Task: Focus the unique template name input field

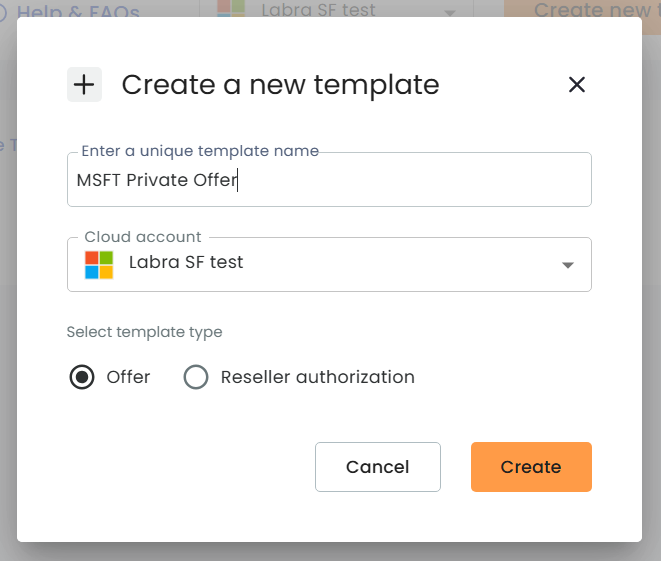Action: coord(329,180)
